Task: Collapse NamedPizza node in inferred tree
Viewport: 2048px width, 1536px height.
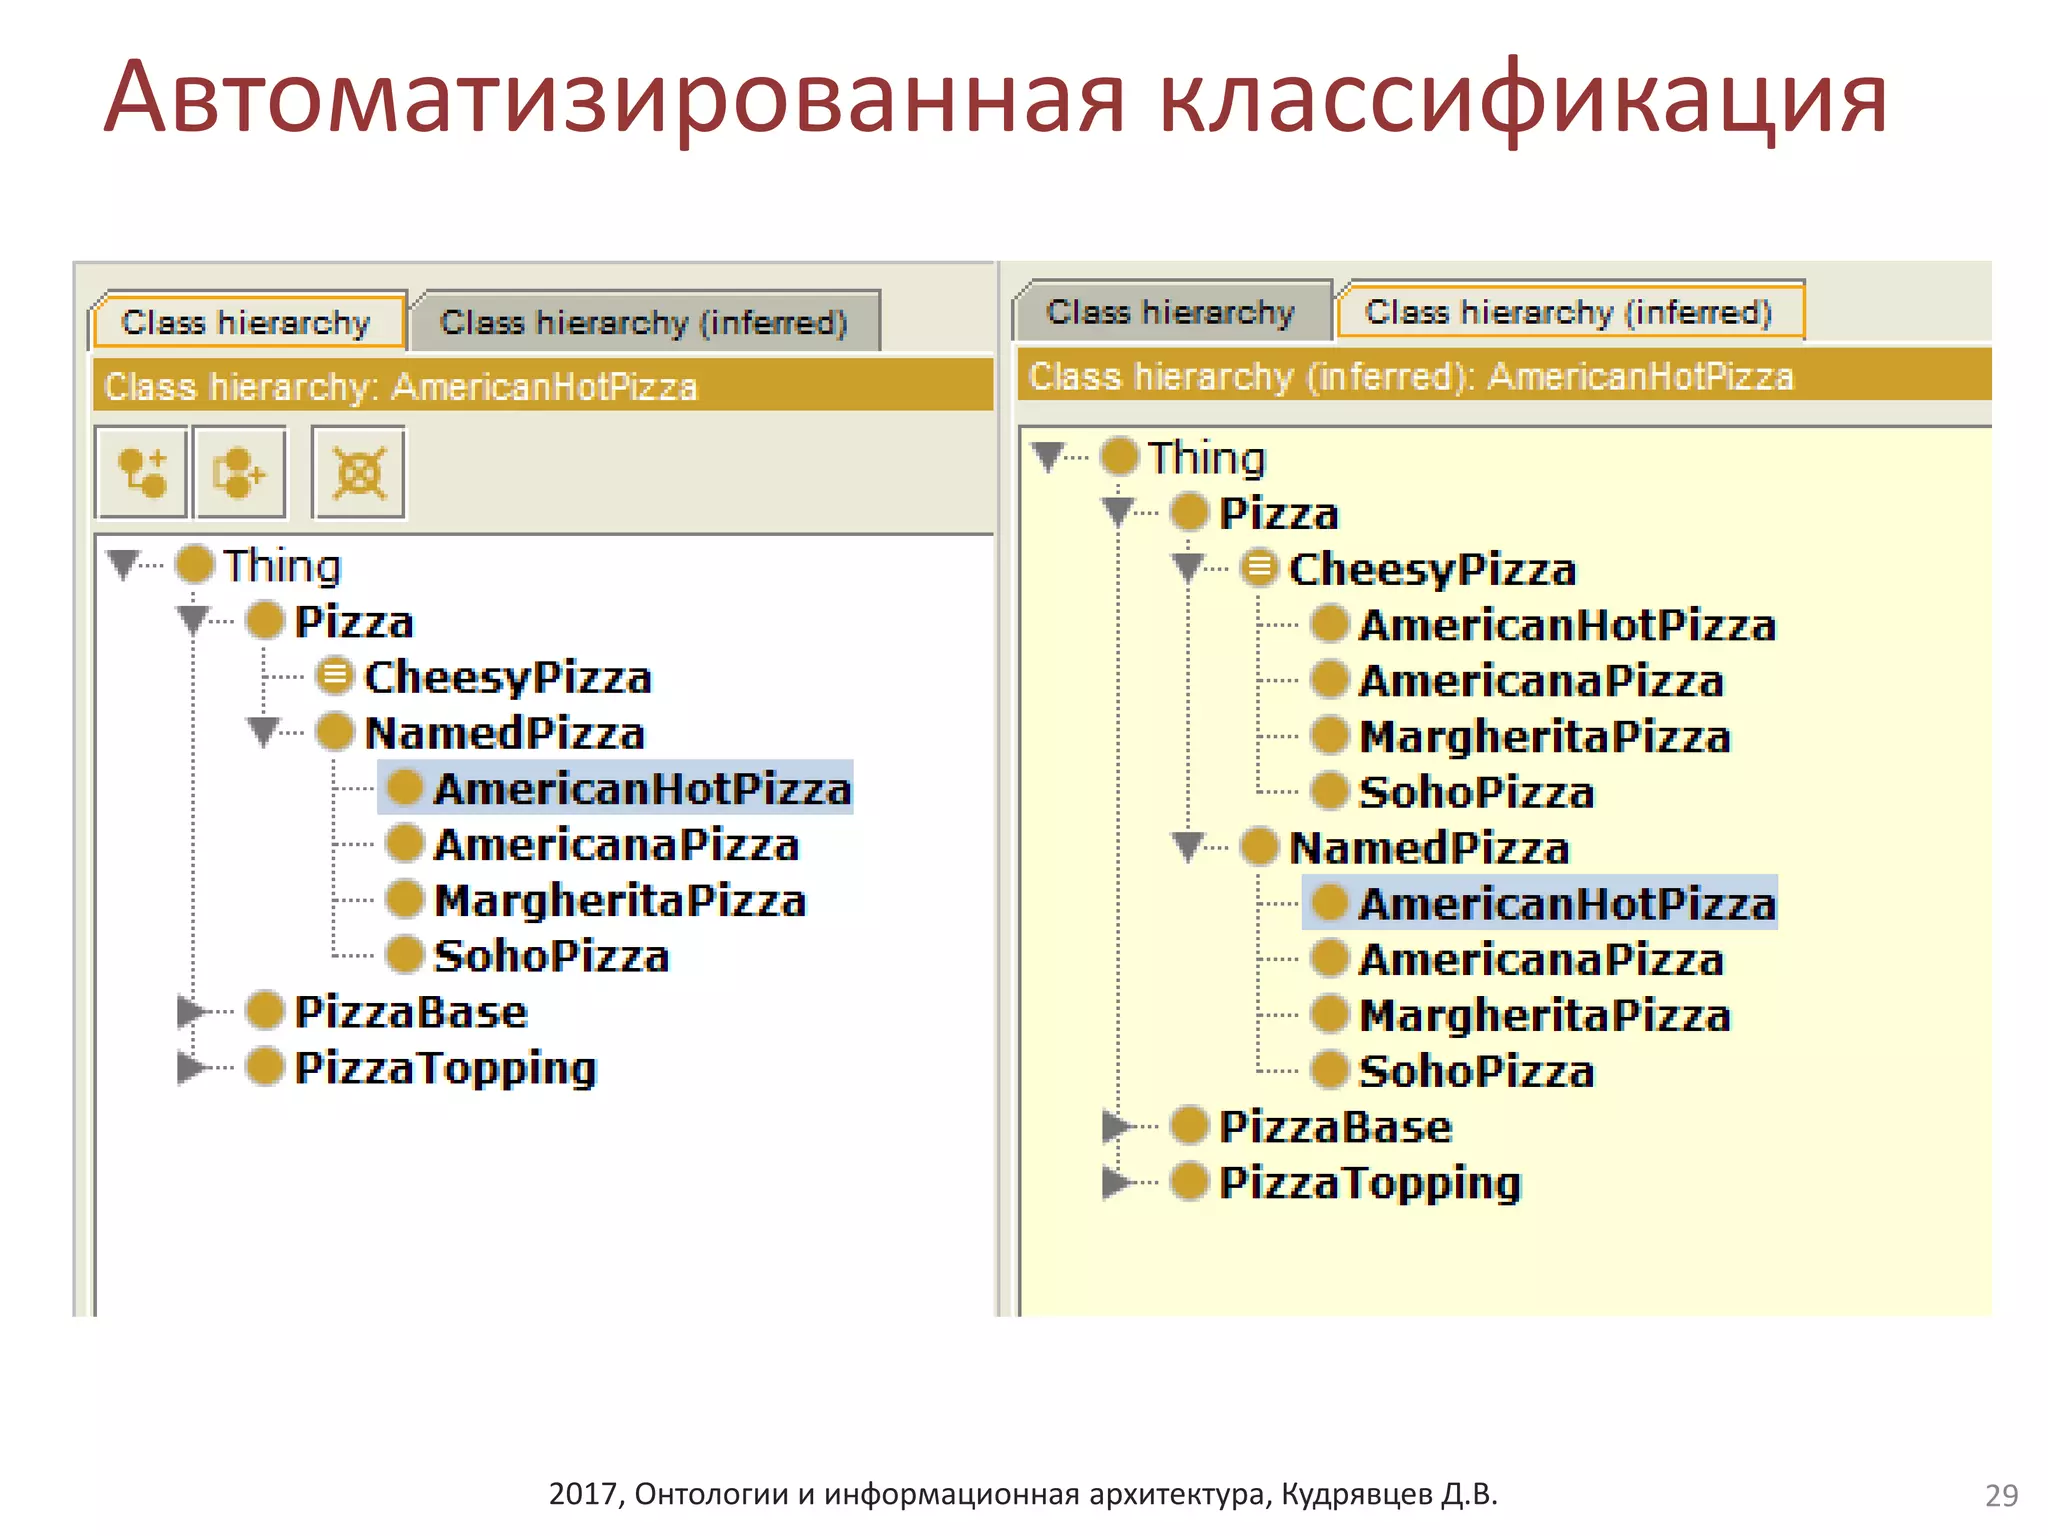Action: [1188, 848]
